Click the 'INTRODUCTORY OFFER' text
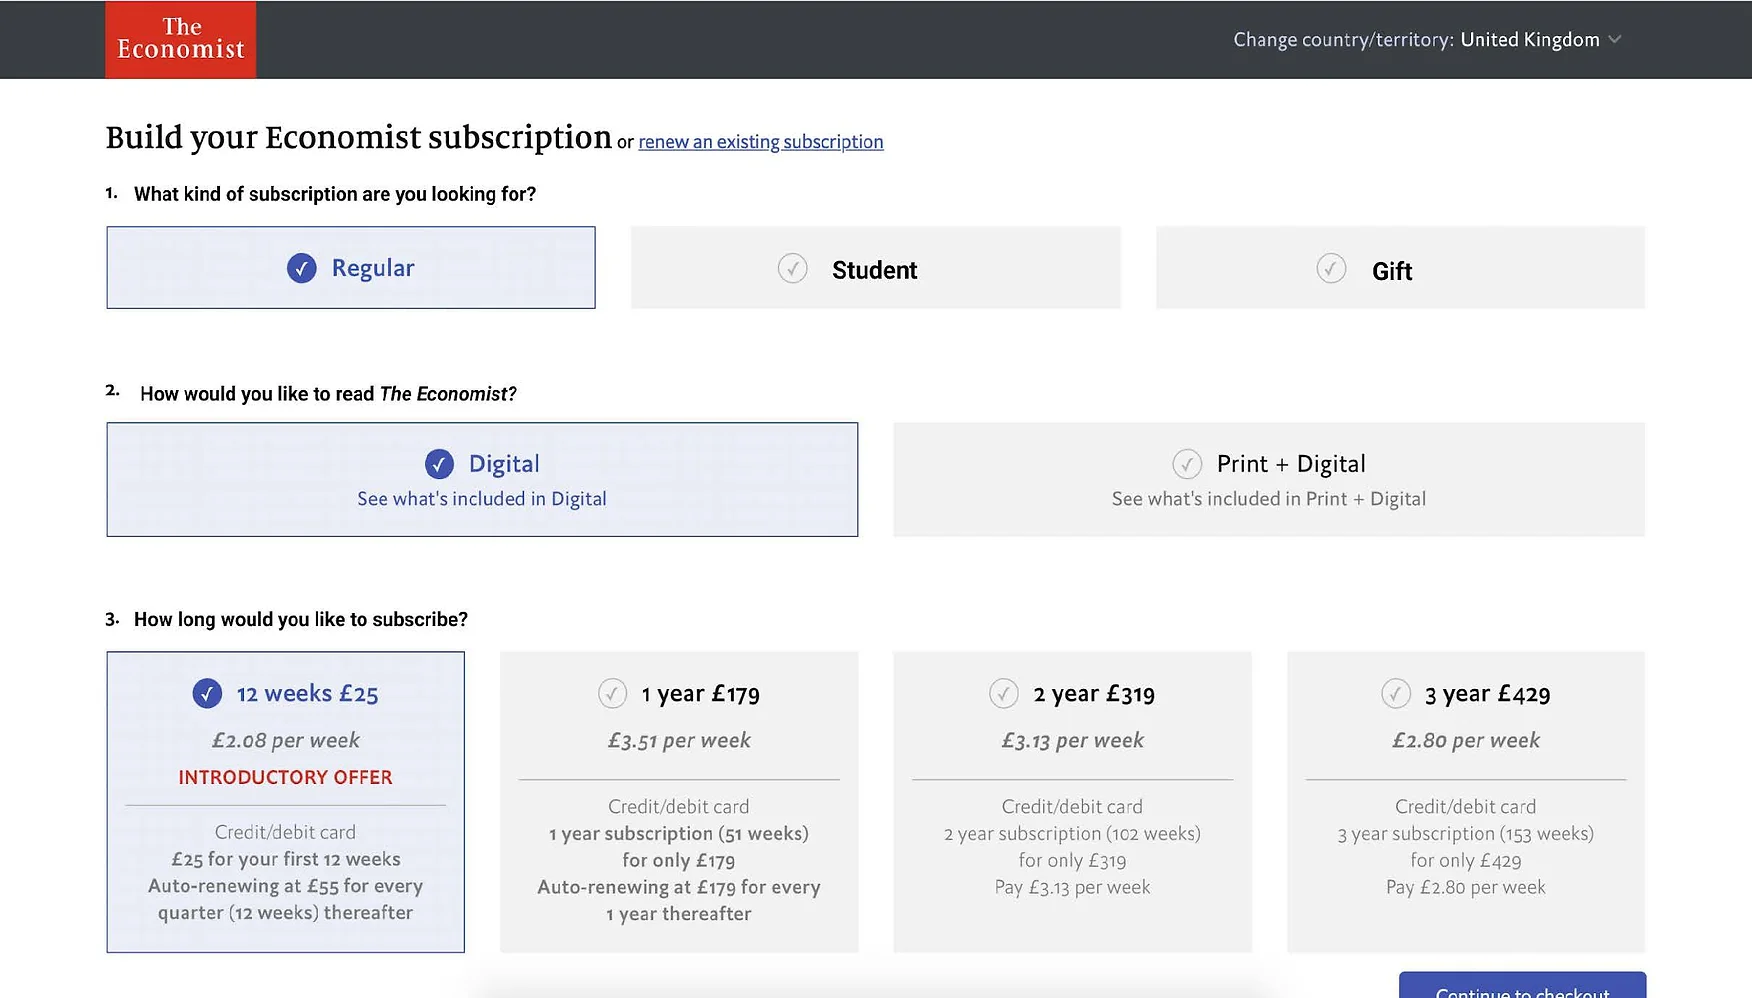1752x998 pixels. pos(285,777)
